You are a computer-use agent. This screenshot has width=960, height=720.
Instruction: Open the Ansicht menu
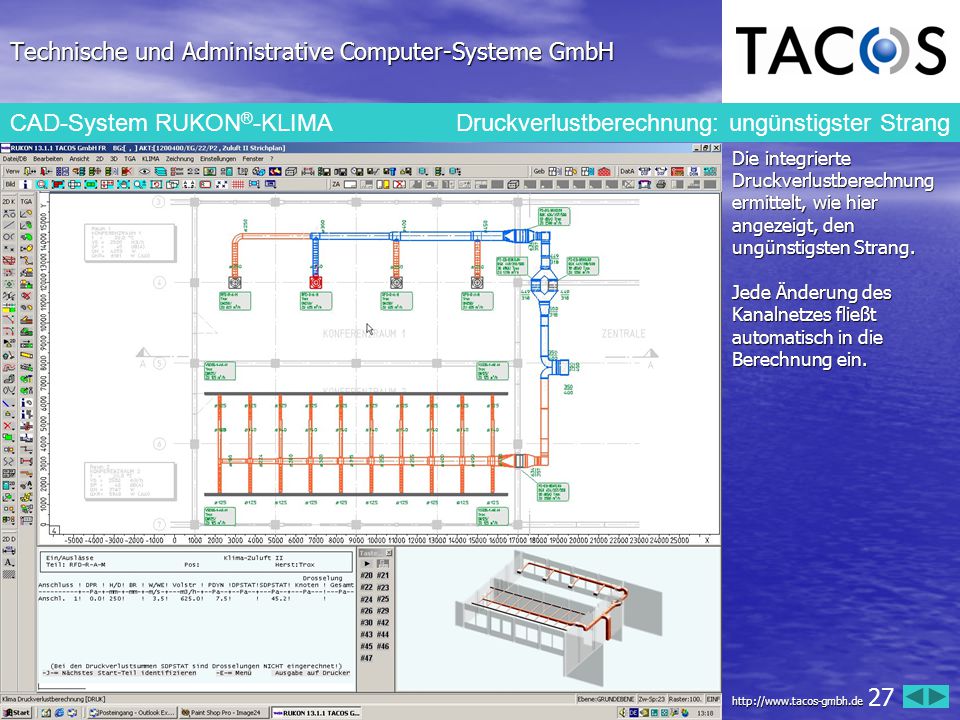79,159
